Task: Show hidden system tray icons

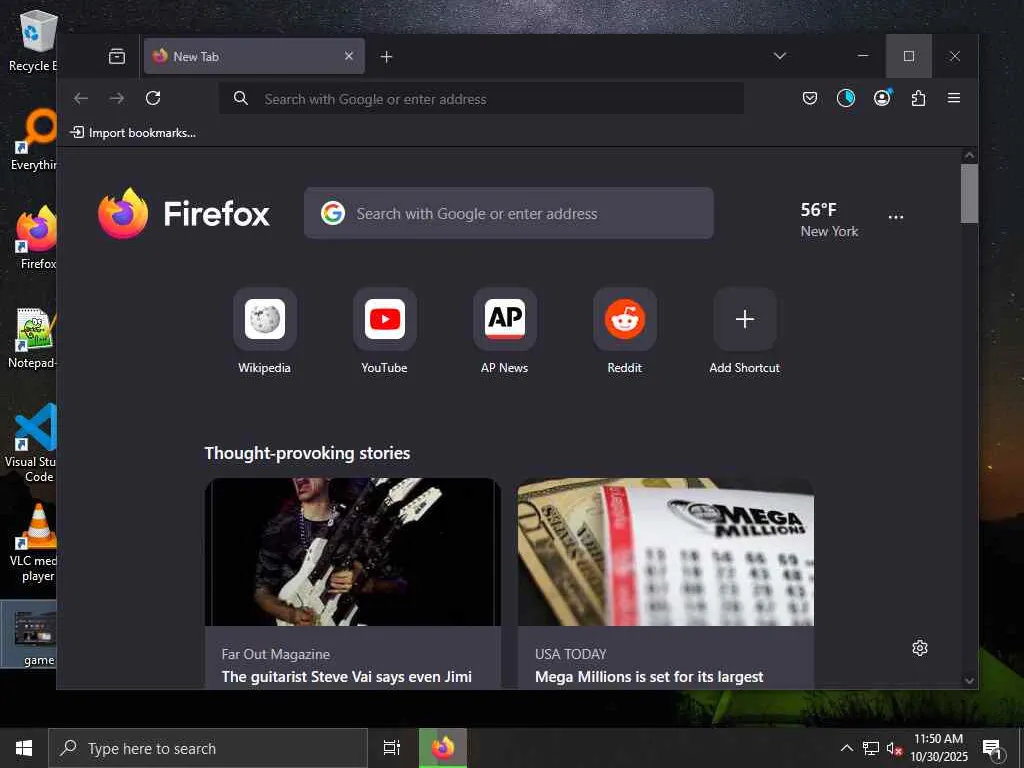Action: [x=846, y=748]
